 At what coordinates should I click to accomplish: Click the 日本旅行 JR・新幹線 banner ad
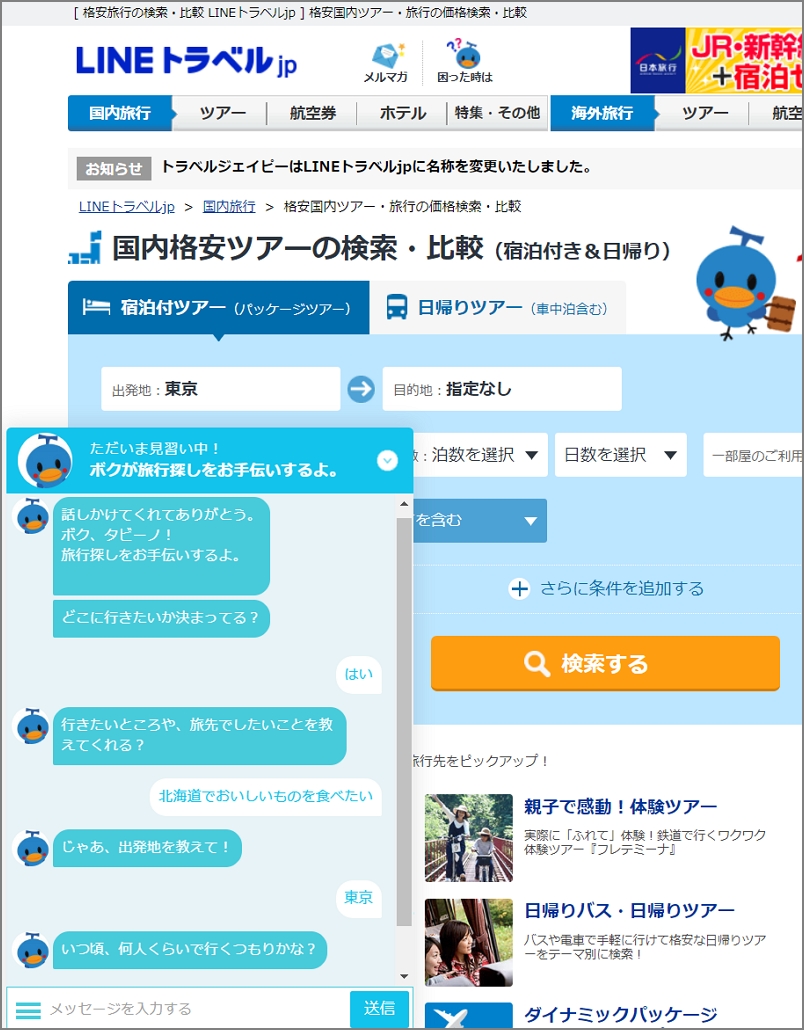click(716, 60)
